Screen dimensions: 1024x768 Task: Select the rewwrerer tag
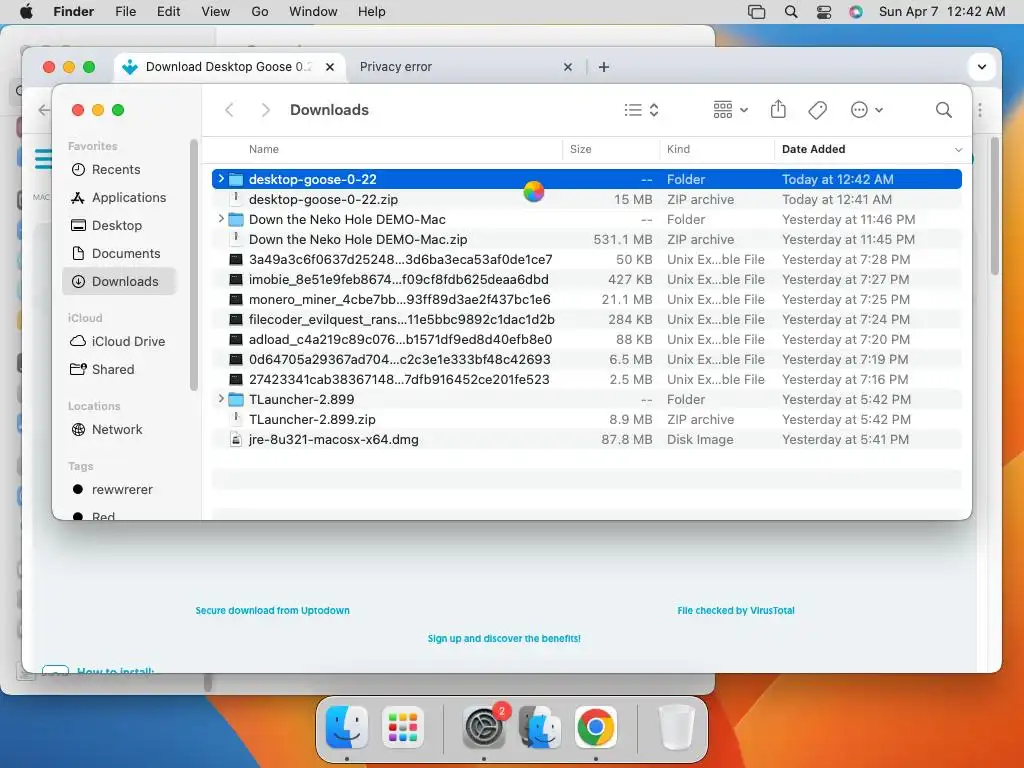[119, 490]
